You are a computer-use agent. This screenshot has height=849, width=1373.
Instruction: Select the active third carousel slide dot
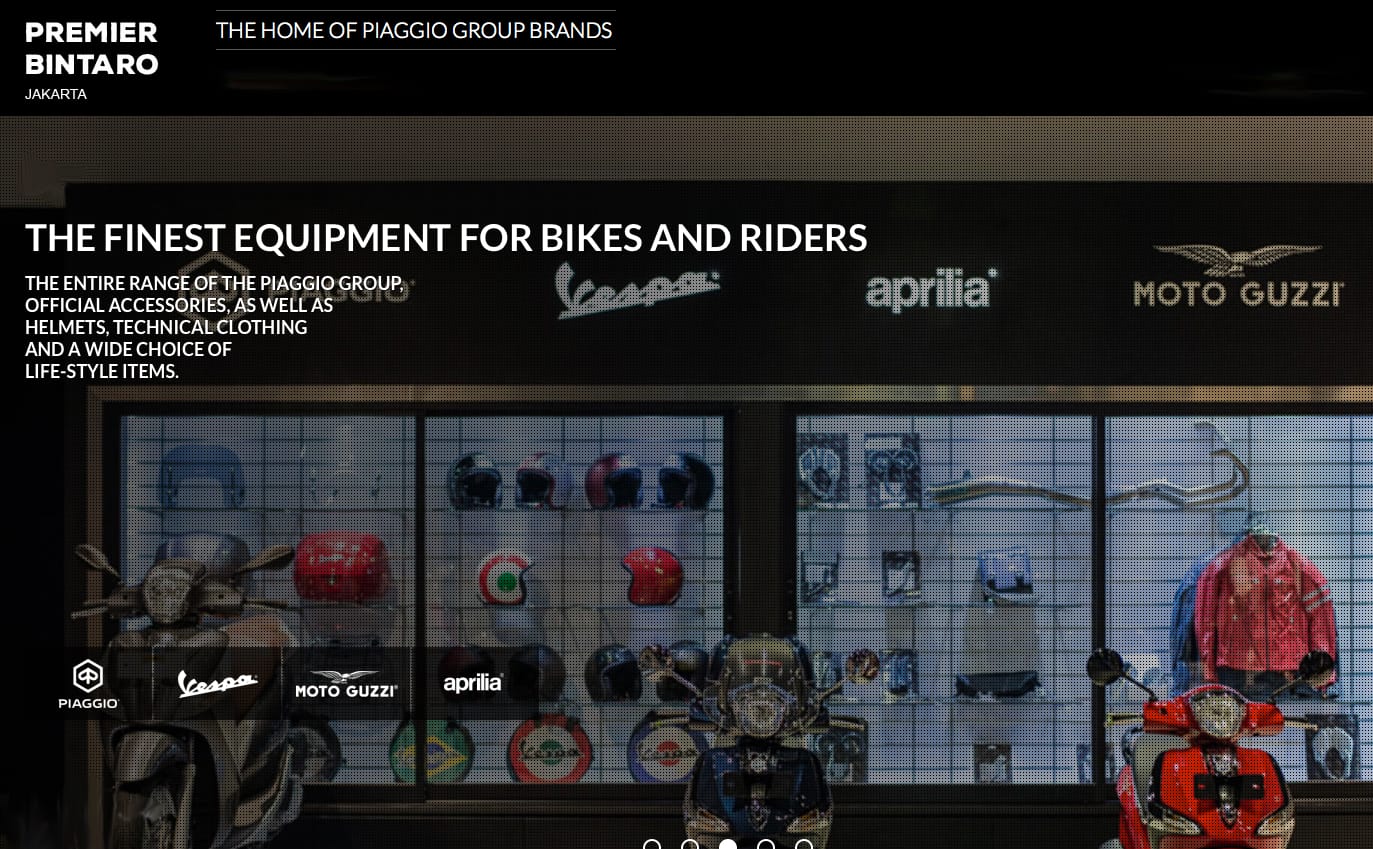[728, 845]
